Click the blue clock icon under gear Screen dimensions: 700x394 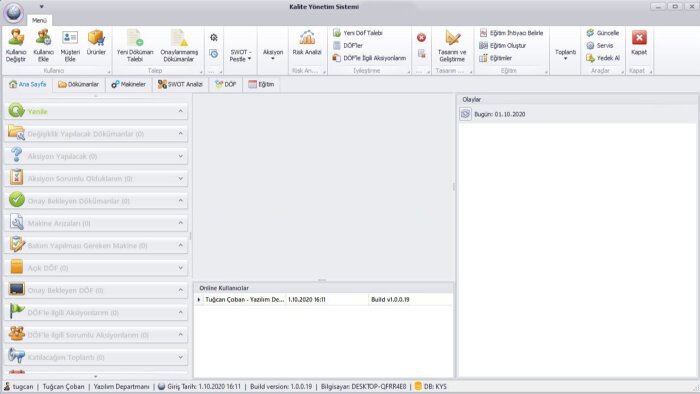tap(214, 54)
